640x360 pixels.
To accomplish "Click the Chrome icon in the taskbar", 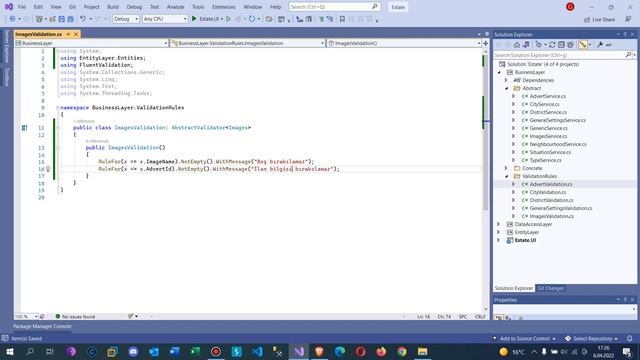I will [402, 351].
